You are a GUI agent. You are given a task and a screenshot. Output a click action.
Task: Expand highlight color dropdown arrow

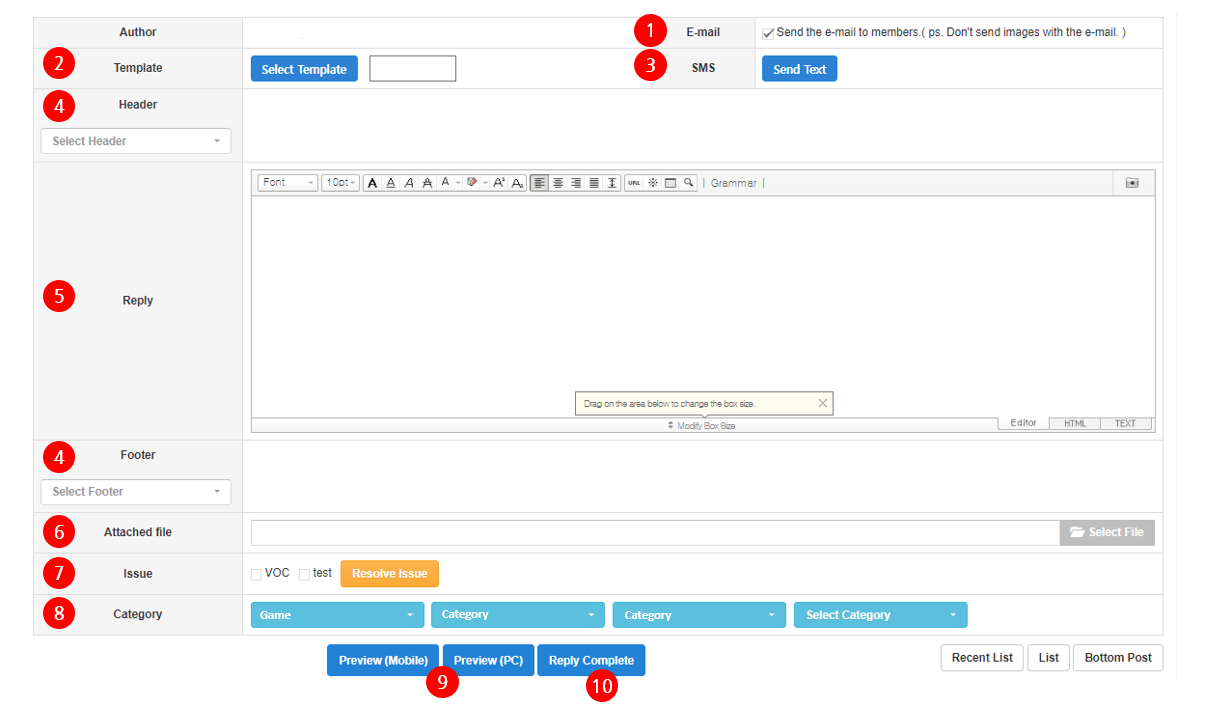pyautogui.click(x=485, y=183)
